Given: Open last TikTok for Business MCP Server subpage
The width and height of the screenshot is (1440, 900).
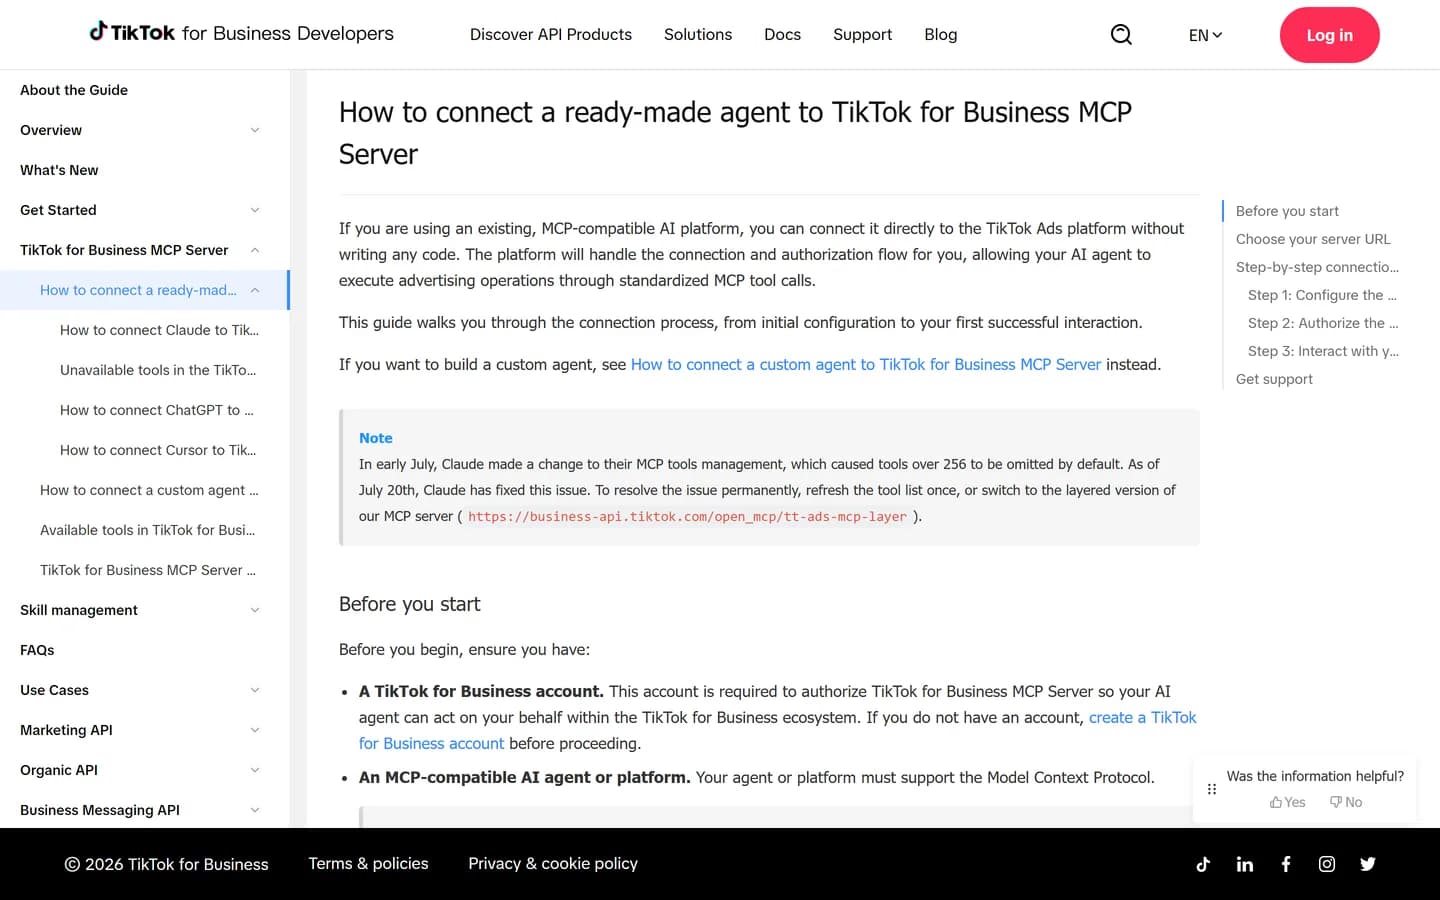Looking at the screenshot, I should coord(148,570).
